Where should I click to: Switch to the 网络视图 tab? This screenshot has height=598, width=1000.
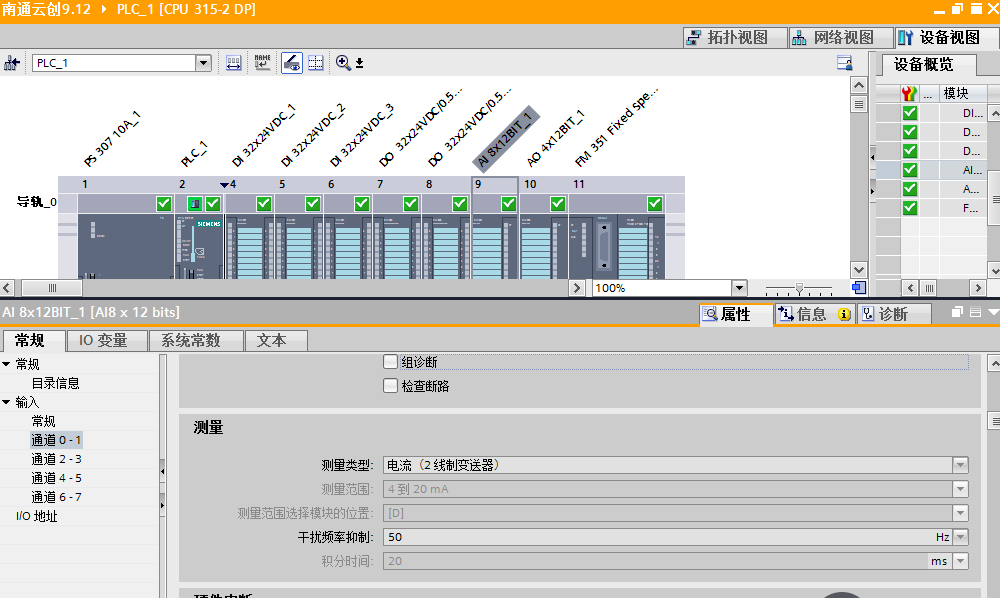tap(841, 38)
